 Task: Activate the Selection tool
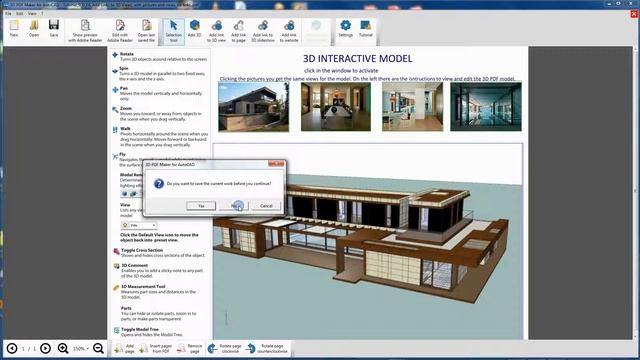click(x=173, y=31)
